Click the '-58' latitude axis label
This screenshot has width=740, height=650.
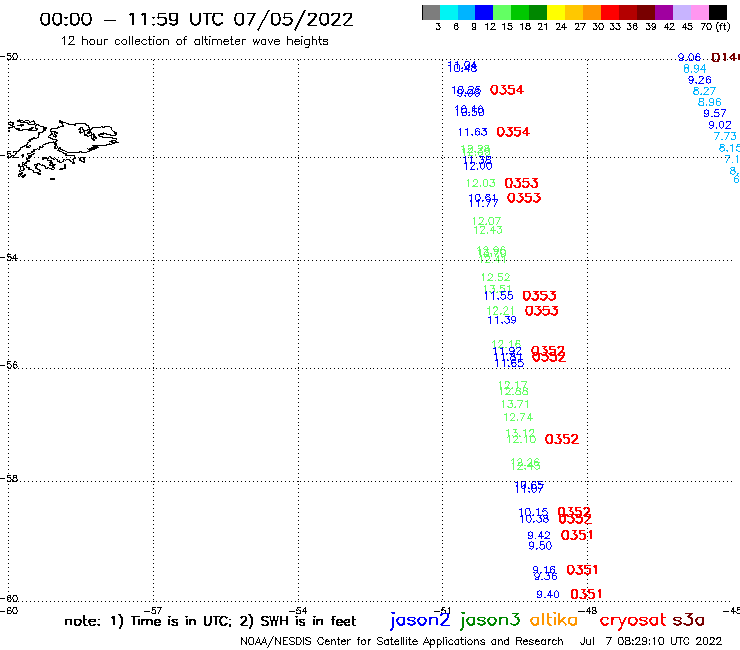click(9, 479)
